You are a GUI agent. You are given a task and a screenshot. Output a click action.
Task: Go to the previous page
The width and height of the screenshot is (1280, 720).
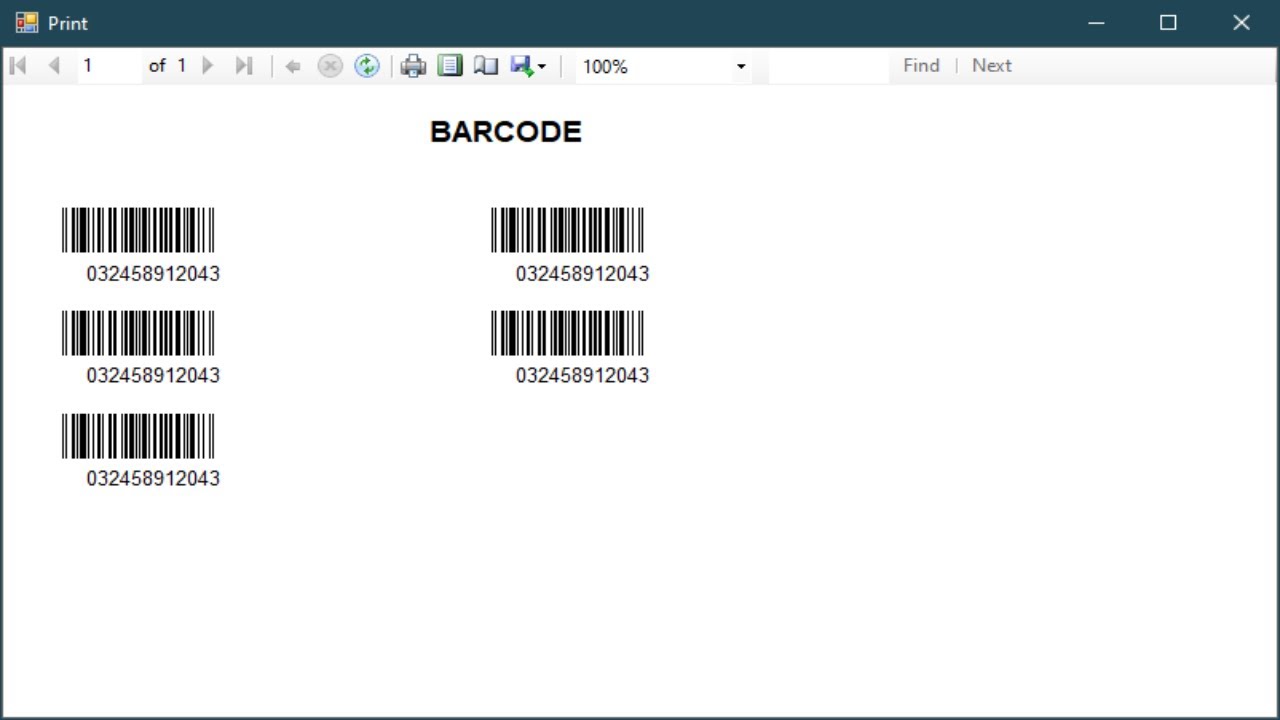(x=54, y=66)
